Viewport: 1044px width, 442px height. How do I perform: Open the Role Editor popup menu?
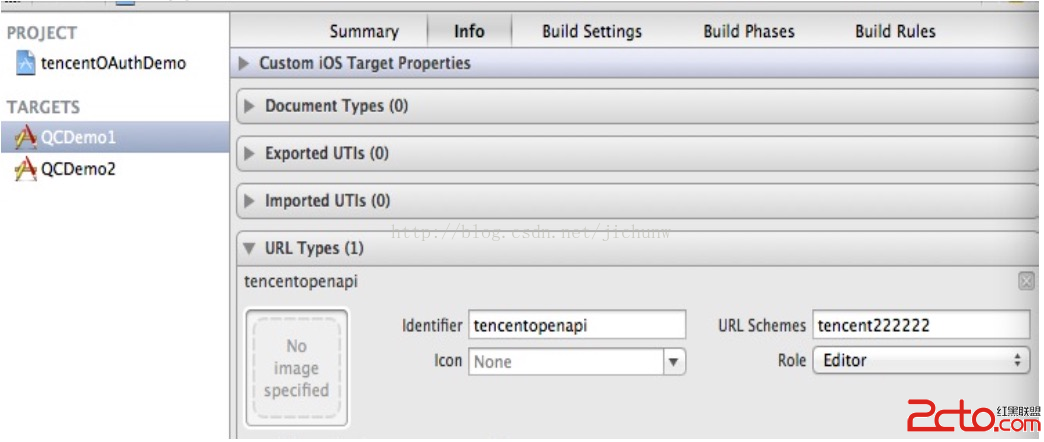click(x=920, y=361)
